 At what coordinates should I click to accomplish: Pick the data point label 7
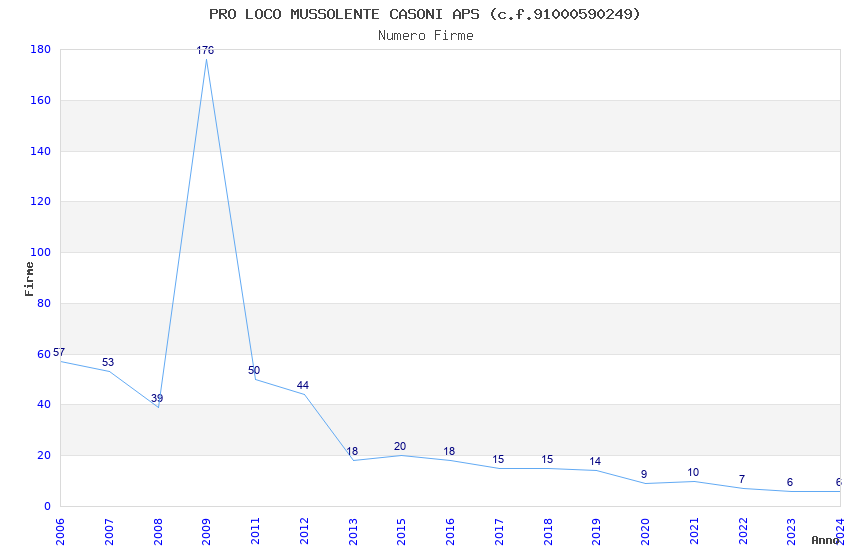tap(742, 479)
